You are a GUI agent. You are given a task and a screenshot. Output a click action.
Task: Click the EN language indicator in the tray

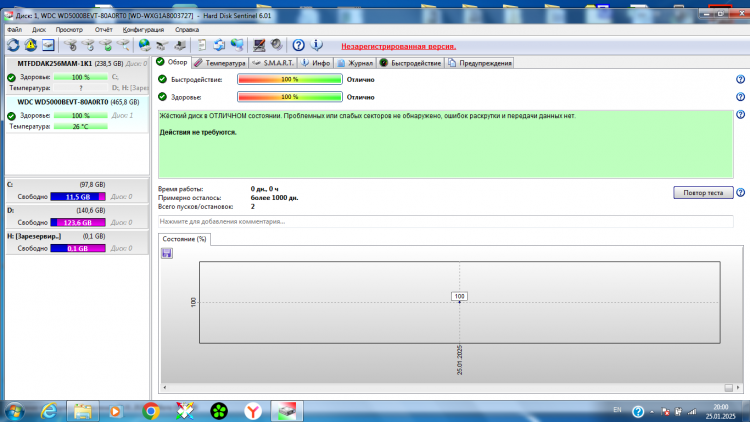(617, 410)
